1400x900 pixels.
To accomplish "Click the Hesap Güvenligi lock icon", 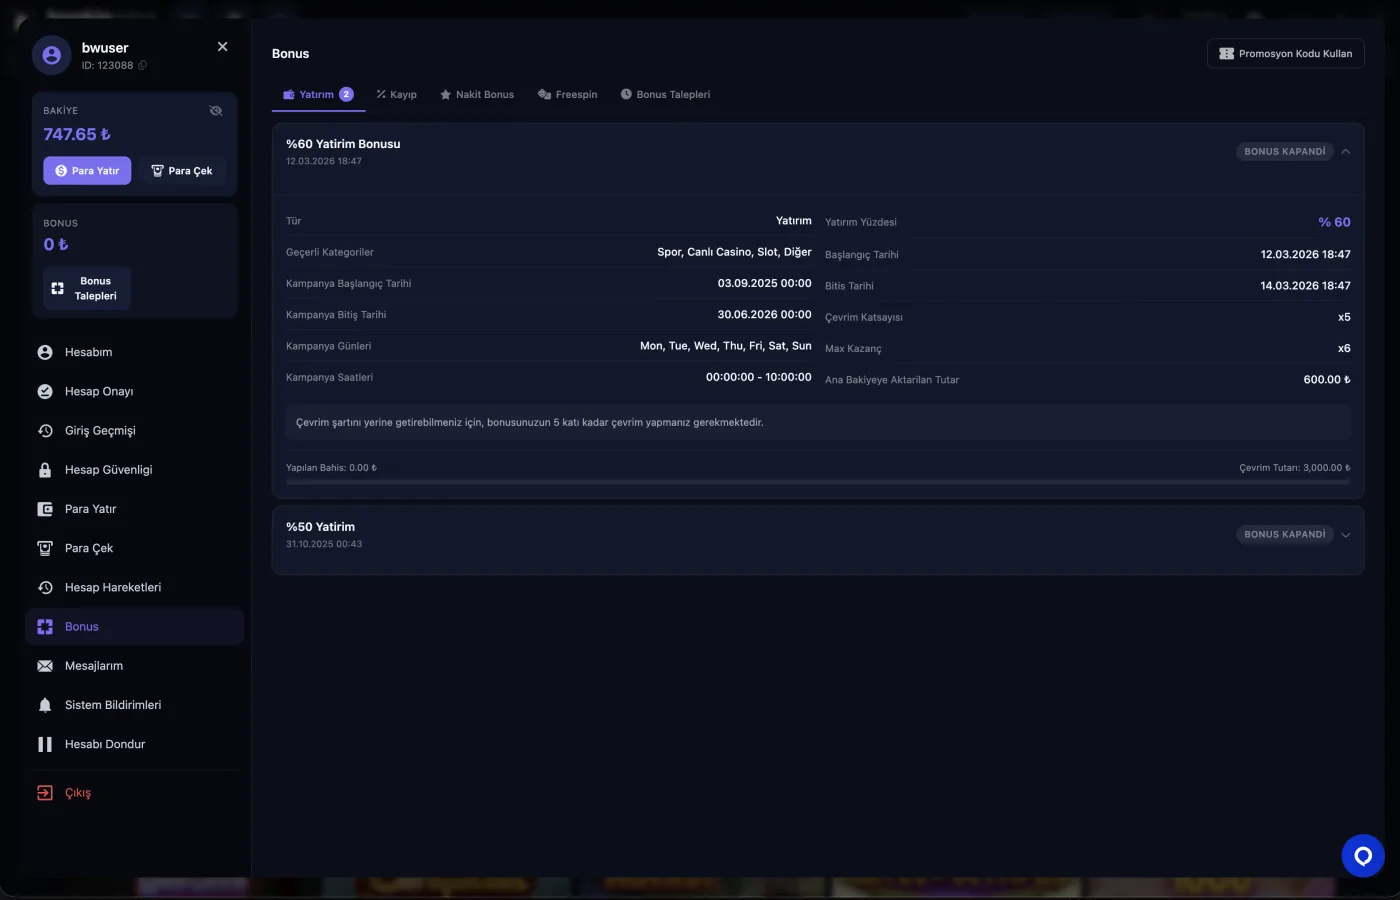I will pos(45,470).
